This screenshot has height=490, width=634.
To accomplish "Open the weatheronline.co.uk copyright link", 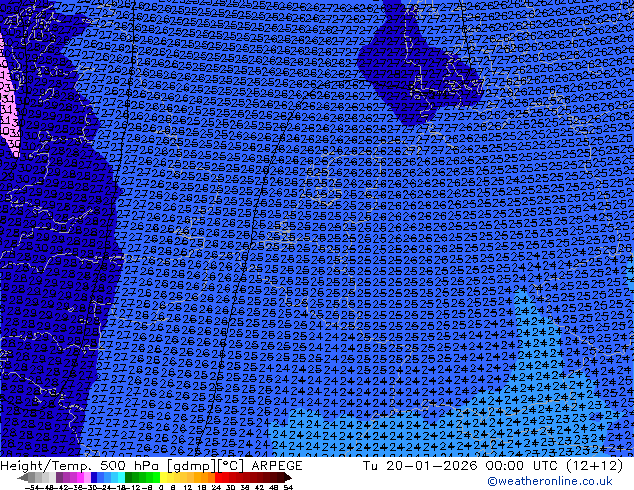I will [549, 481].
